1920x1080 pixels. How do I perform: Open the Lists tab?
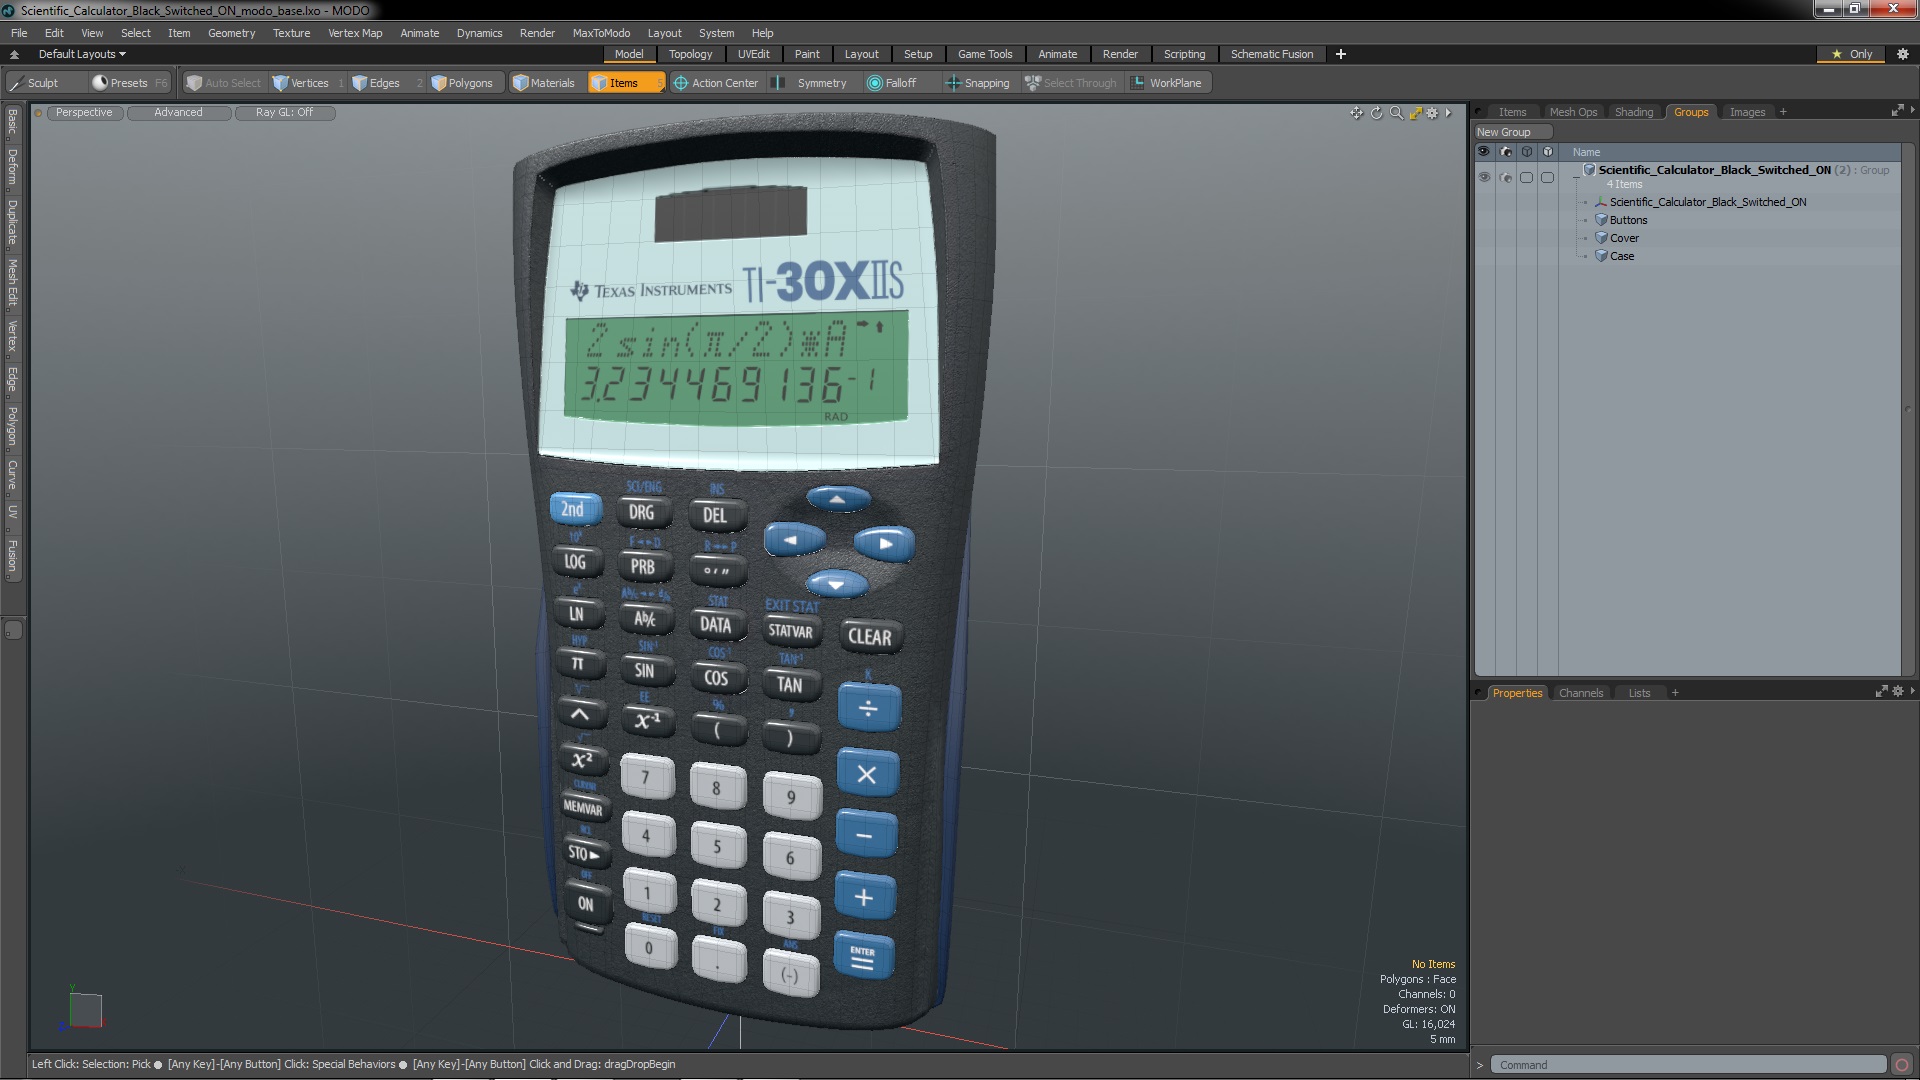point(1639,693)
